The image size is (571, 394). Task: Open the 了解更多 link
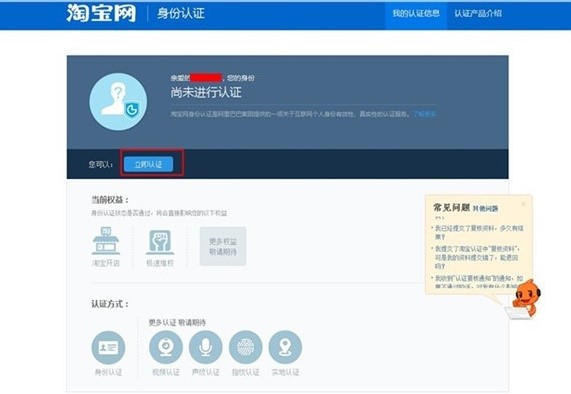click(x=424, y=114)
